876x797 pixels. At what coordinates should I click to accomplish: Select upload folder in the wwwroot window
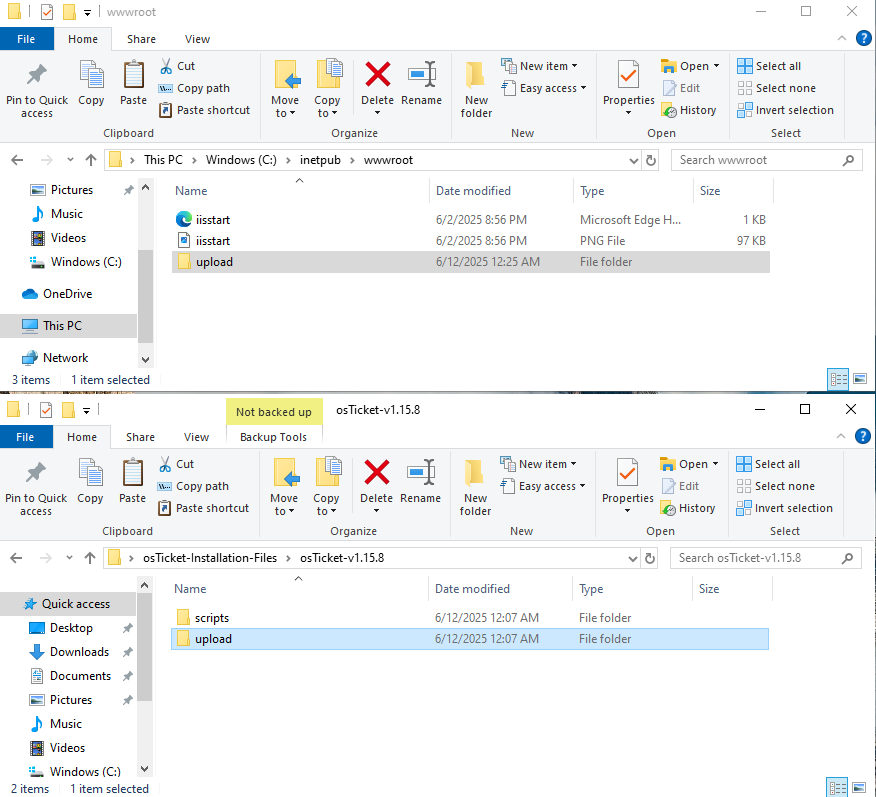click(470, 262)
